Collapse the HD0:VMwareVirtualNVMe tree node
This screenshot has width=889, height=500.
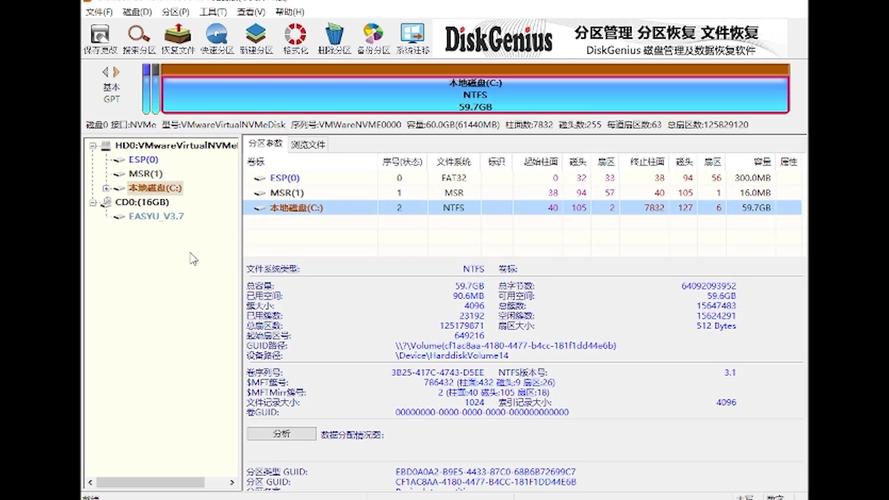pos(93,146)
